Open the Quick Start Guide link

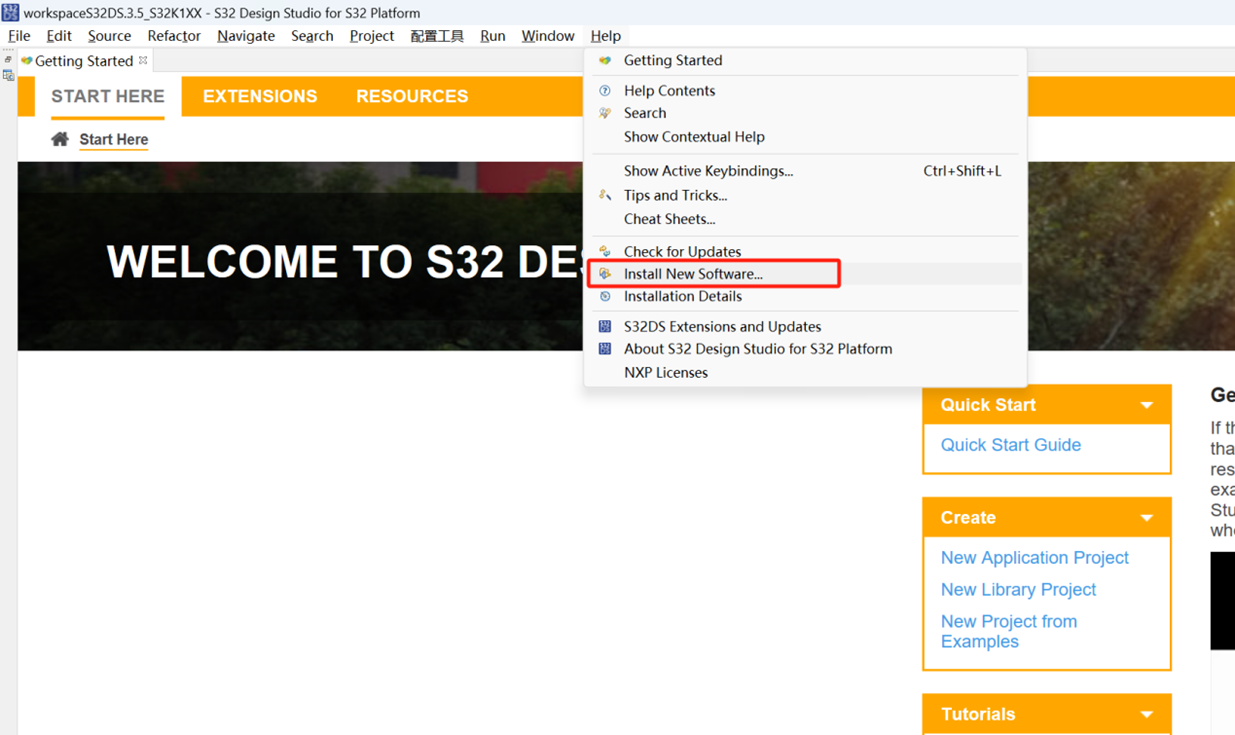(1010, 445)
